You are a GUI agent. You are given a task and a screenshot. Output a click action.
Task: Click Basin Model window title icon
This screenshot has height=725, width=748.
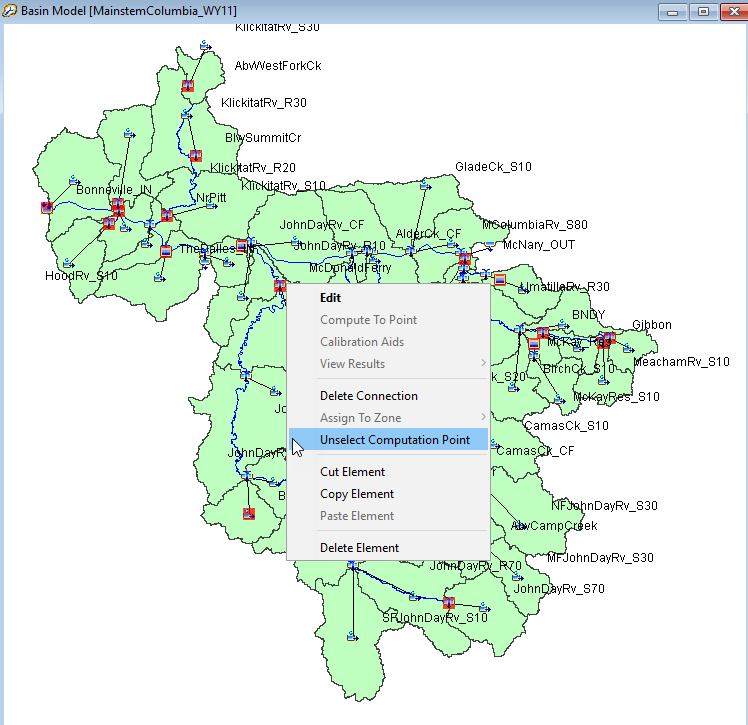click(9, 10)
